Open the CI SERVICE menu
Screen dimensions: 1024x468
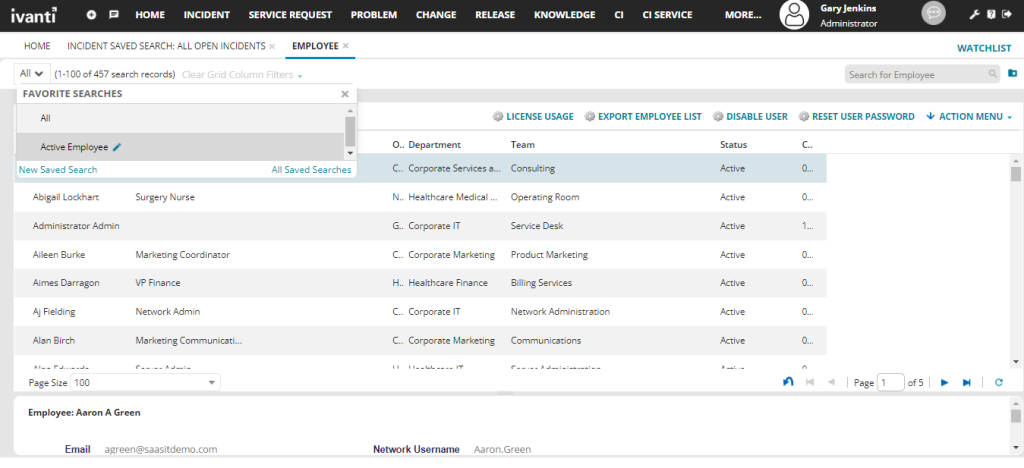pos(667,14)
